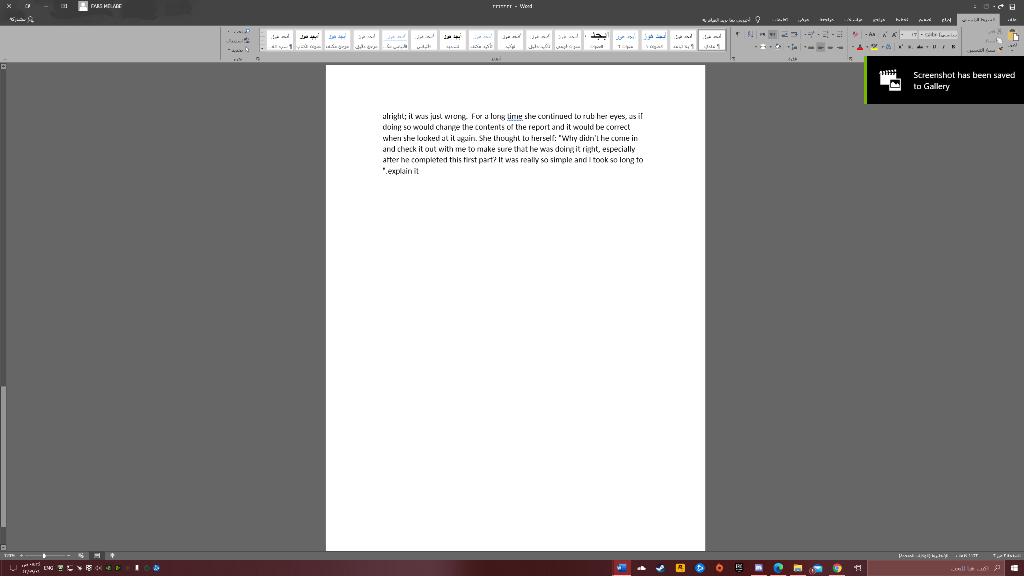Click the Cut scissors icon
Viewport: 1024px width, 576px height.
pyautogui.click(x=1000, y=31)
